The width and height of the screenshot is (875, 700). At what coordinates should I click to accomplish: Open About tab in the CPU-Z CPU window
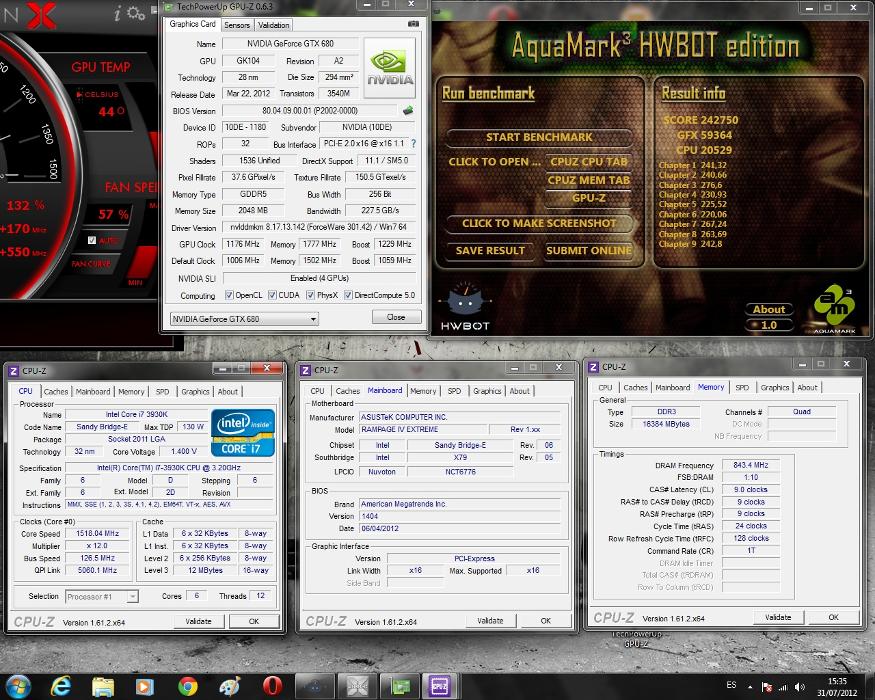pos(228,392)
